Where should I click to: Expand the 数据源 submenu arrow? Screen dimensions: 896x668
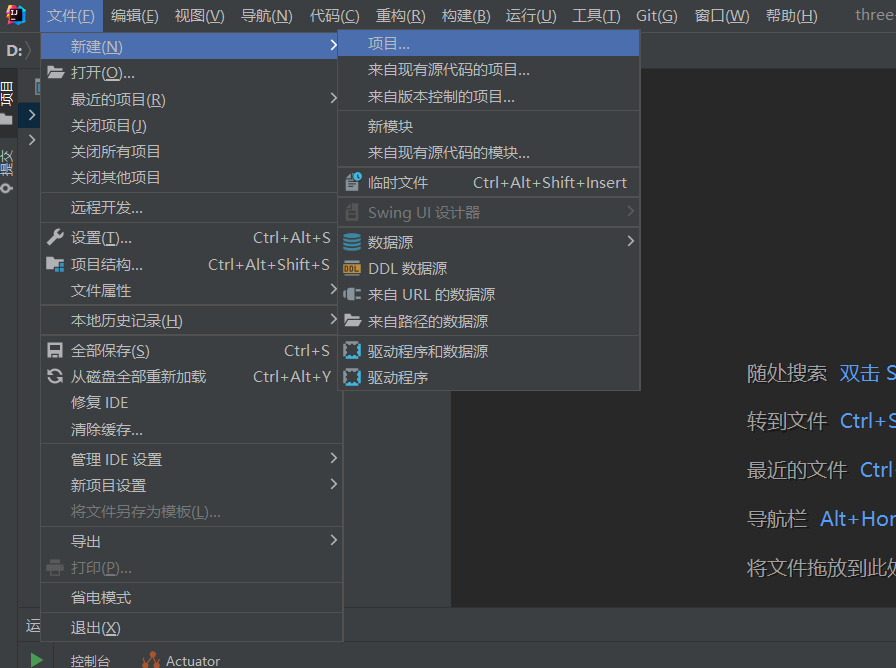pos(630,241)
